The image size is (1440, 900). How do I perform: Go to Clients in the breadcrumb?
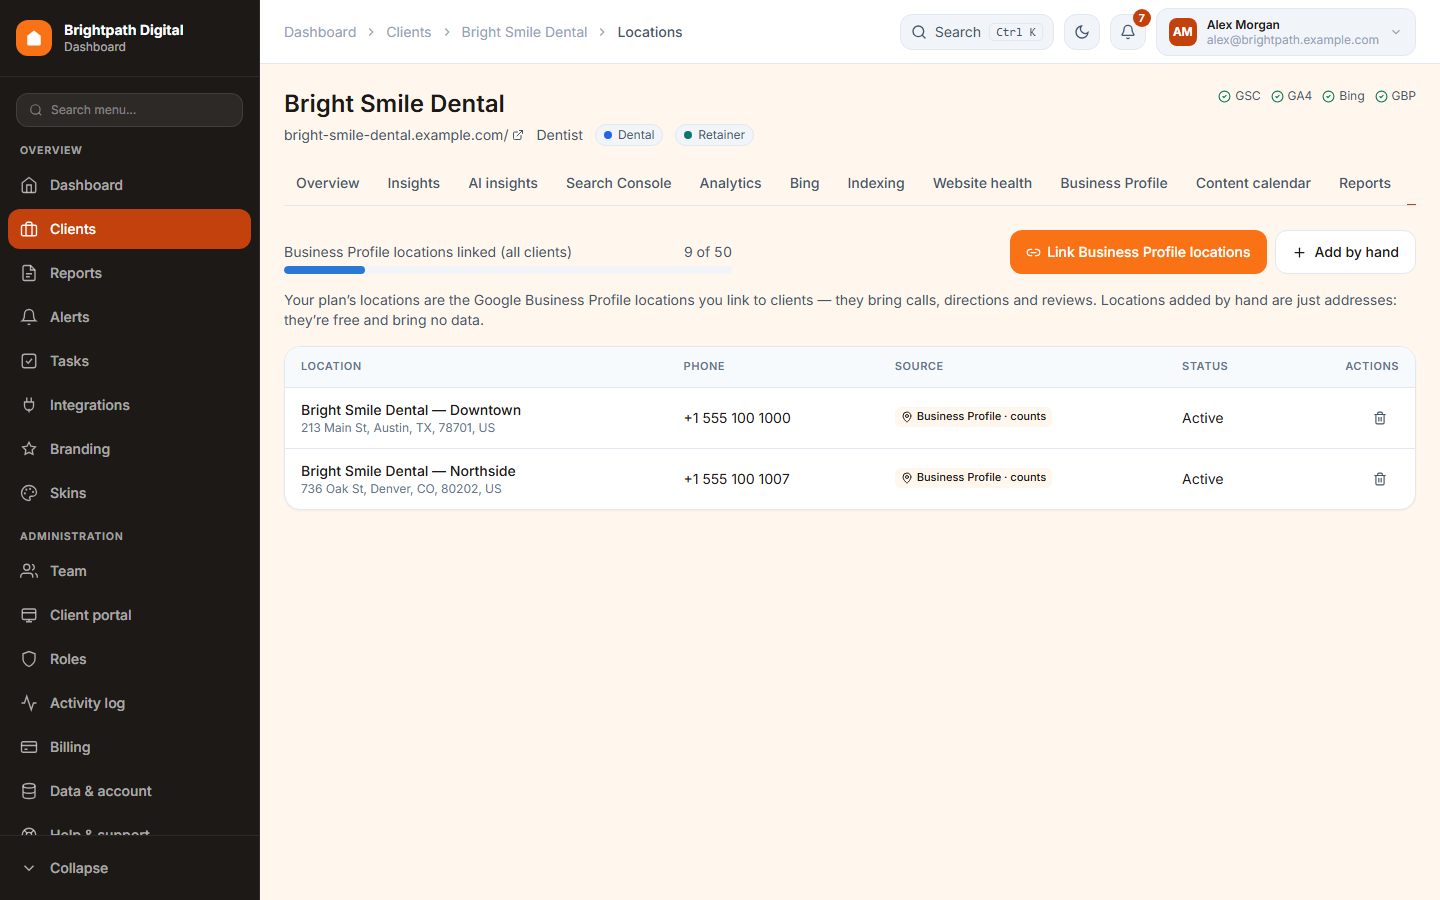point(408,32)
